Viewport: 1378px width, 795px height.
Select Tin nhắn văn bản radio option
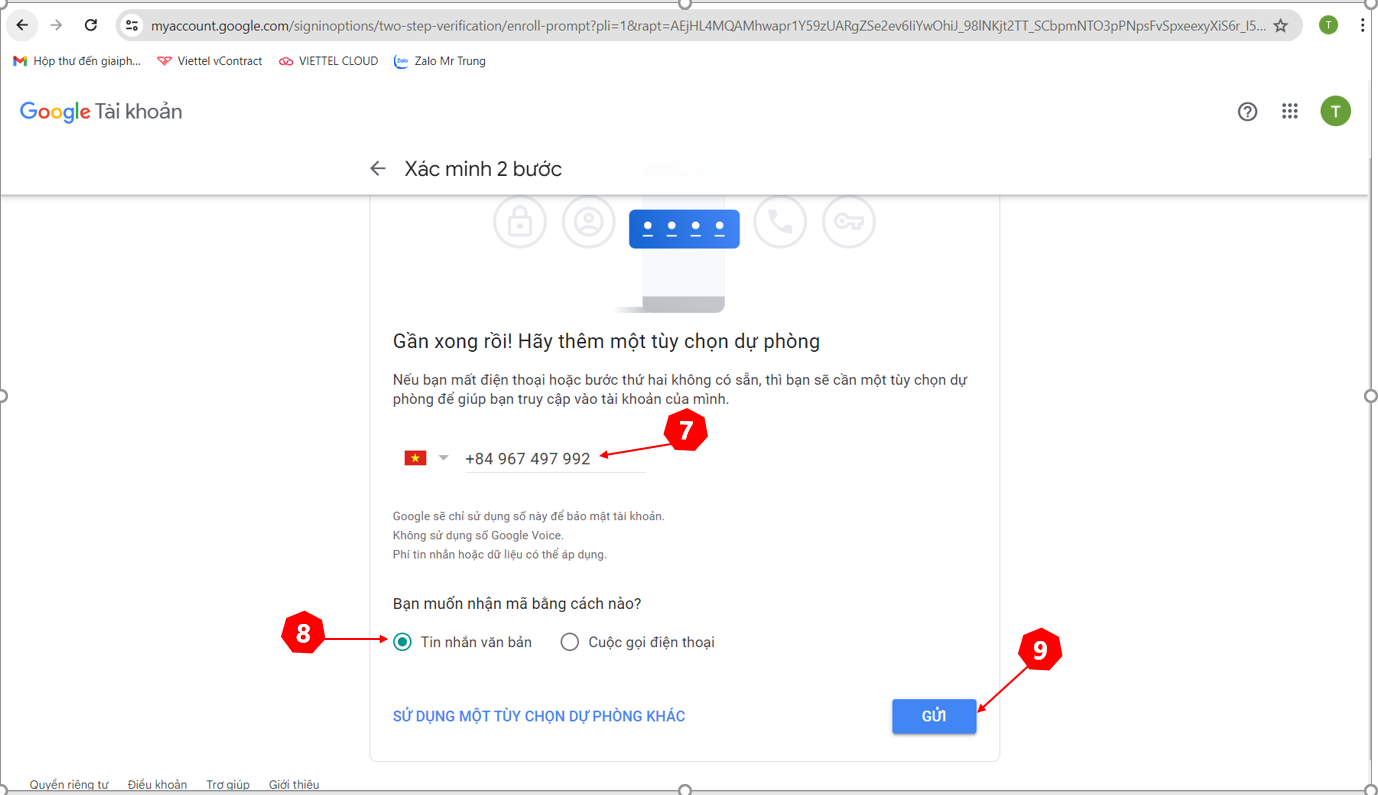(x=402, y=642)
